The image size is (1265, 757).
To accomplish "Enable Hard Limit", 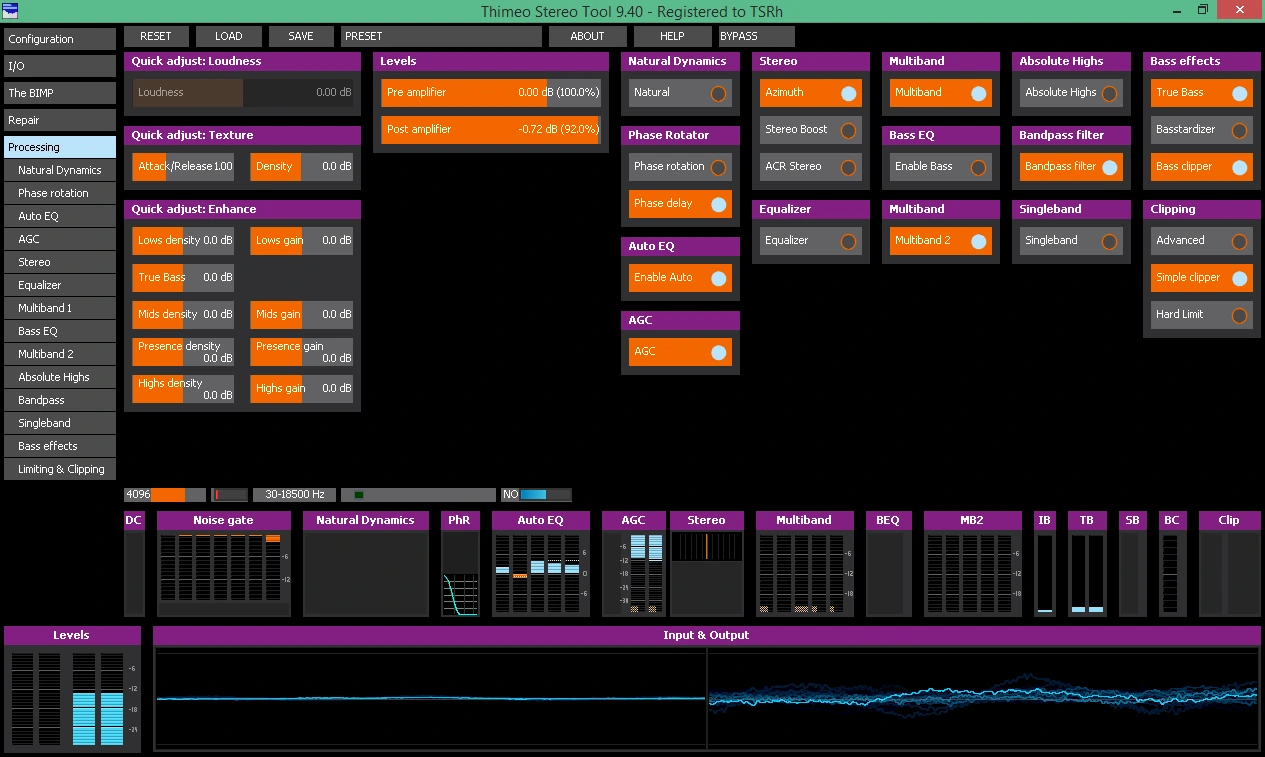I will pyautogui.click(x=1201, y=314).
